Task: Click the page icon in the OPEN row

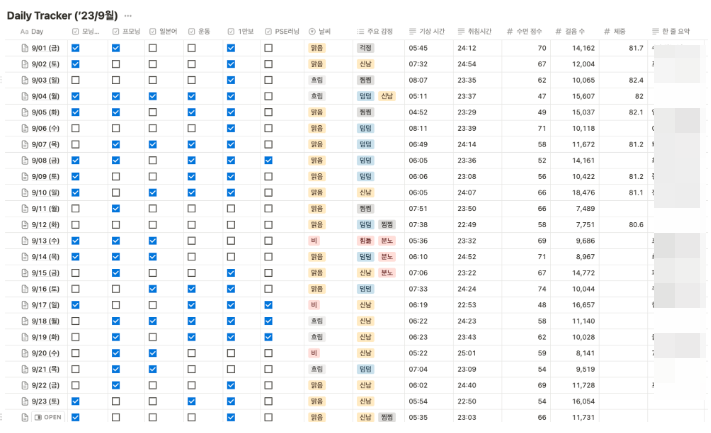Action: (x=25, y=418)
